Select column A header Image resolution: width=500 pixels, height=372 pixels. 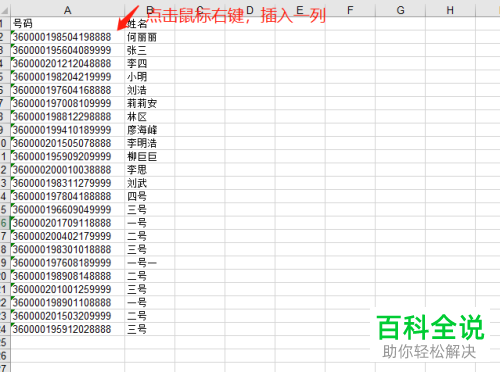click(67, 10)
